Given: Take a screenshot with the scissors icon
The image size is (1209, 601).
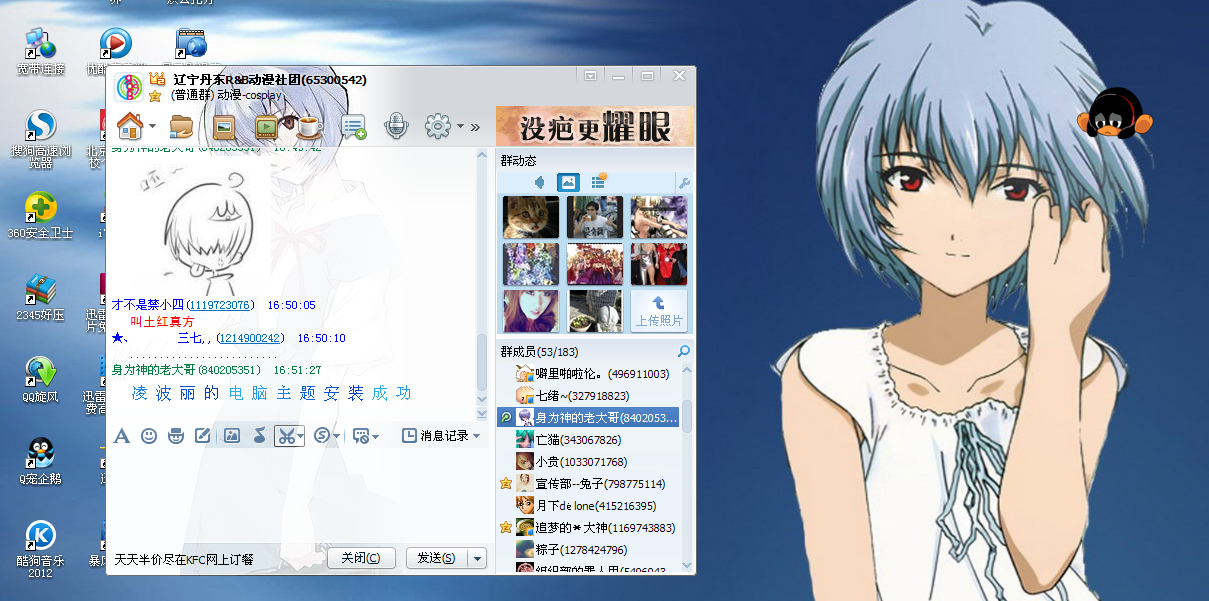Looking at the screenshot, I should [x=286, y=436].
